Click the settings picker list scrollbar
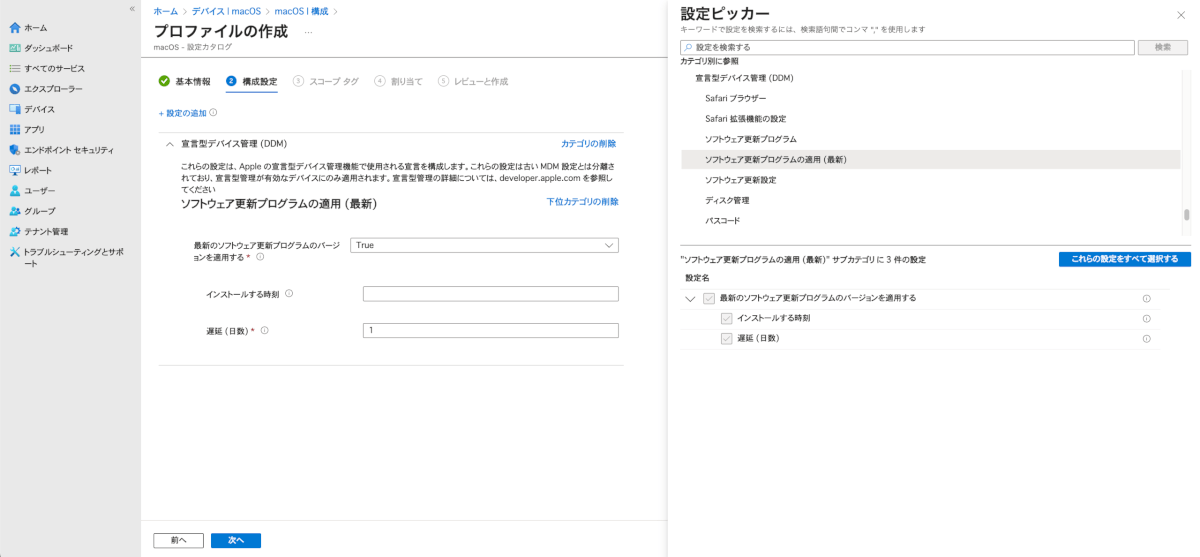This screenshot has width=1200, height=557. 1187,214
